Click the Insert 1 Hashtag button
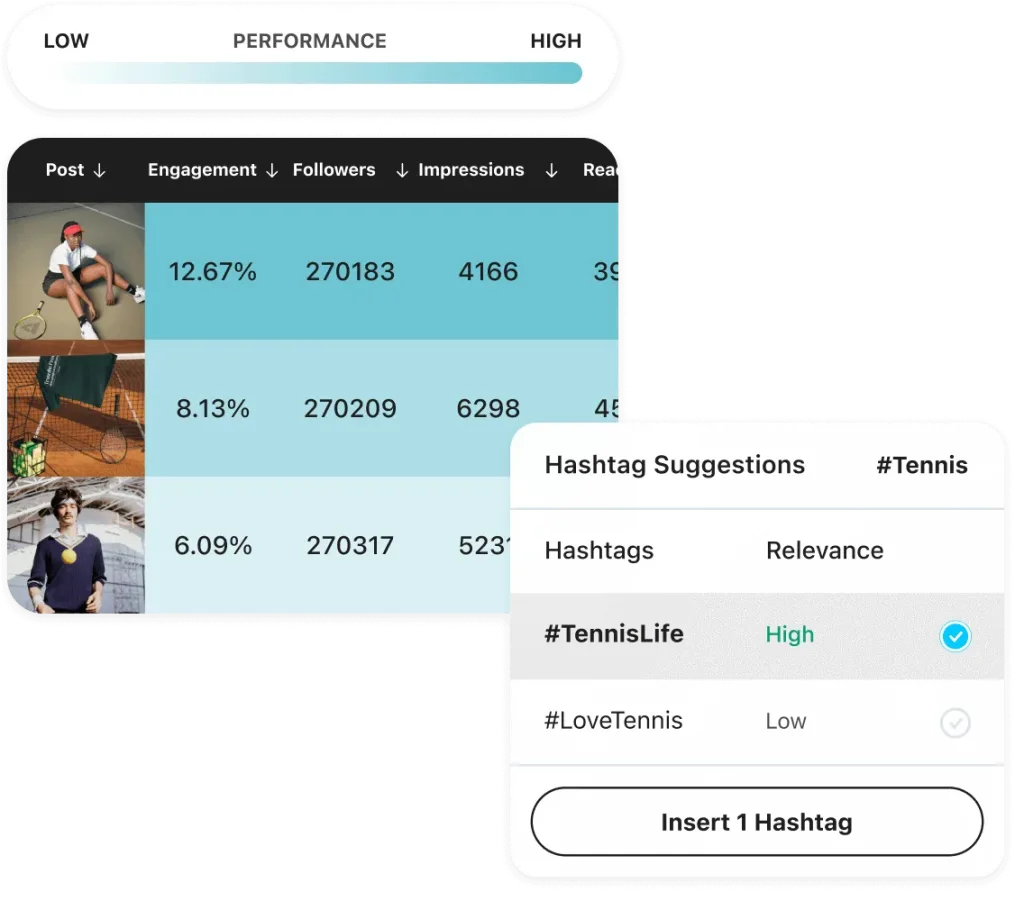 [x=756, y=822]
